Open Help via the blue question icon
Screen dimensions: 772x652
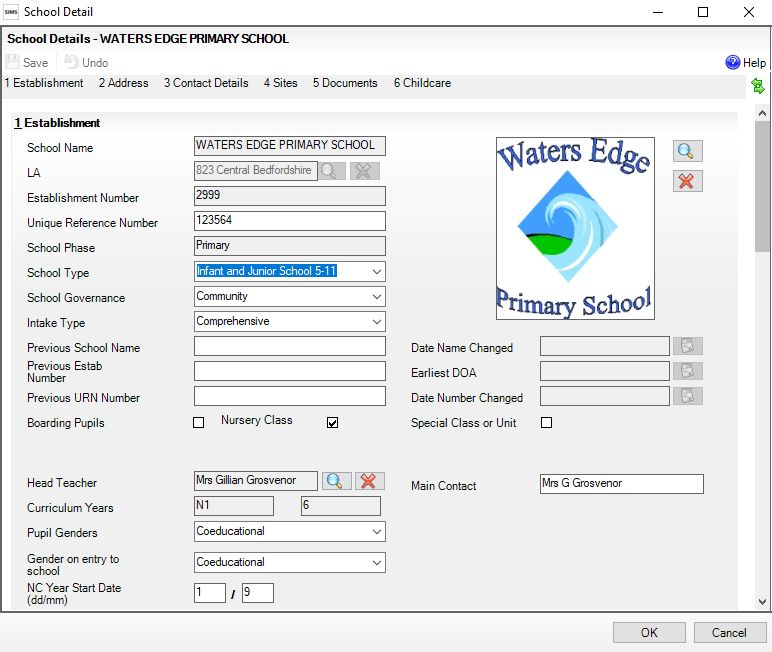coord(733,63)
